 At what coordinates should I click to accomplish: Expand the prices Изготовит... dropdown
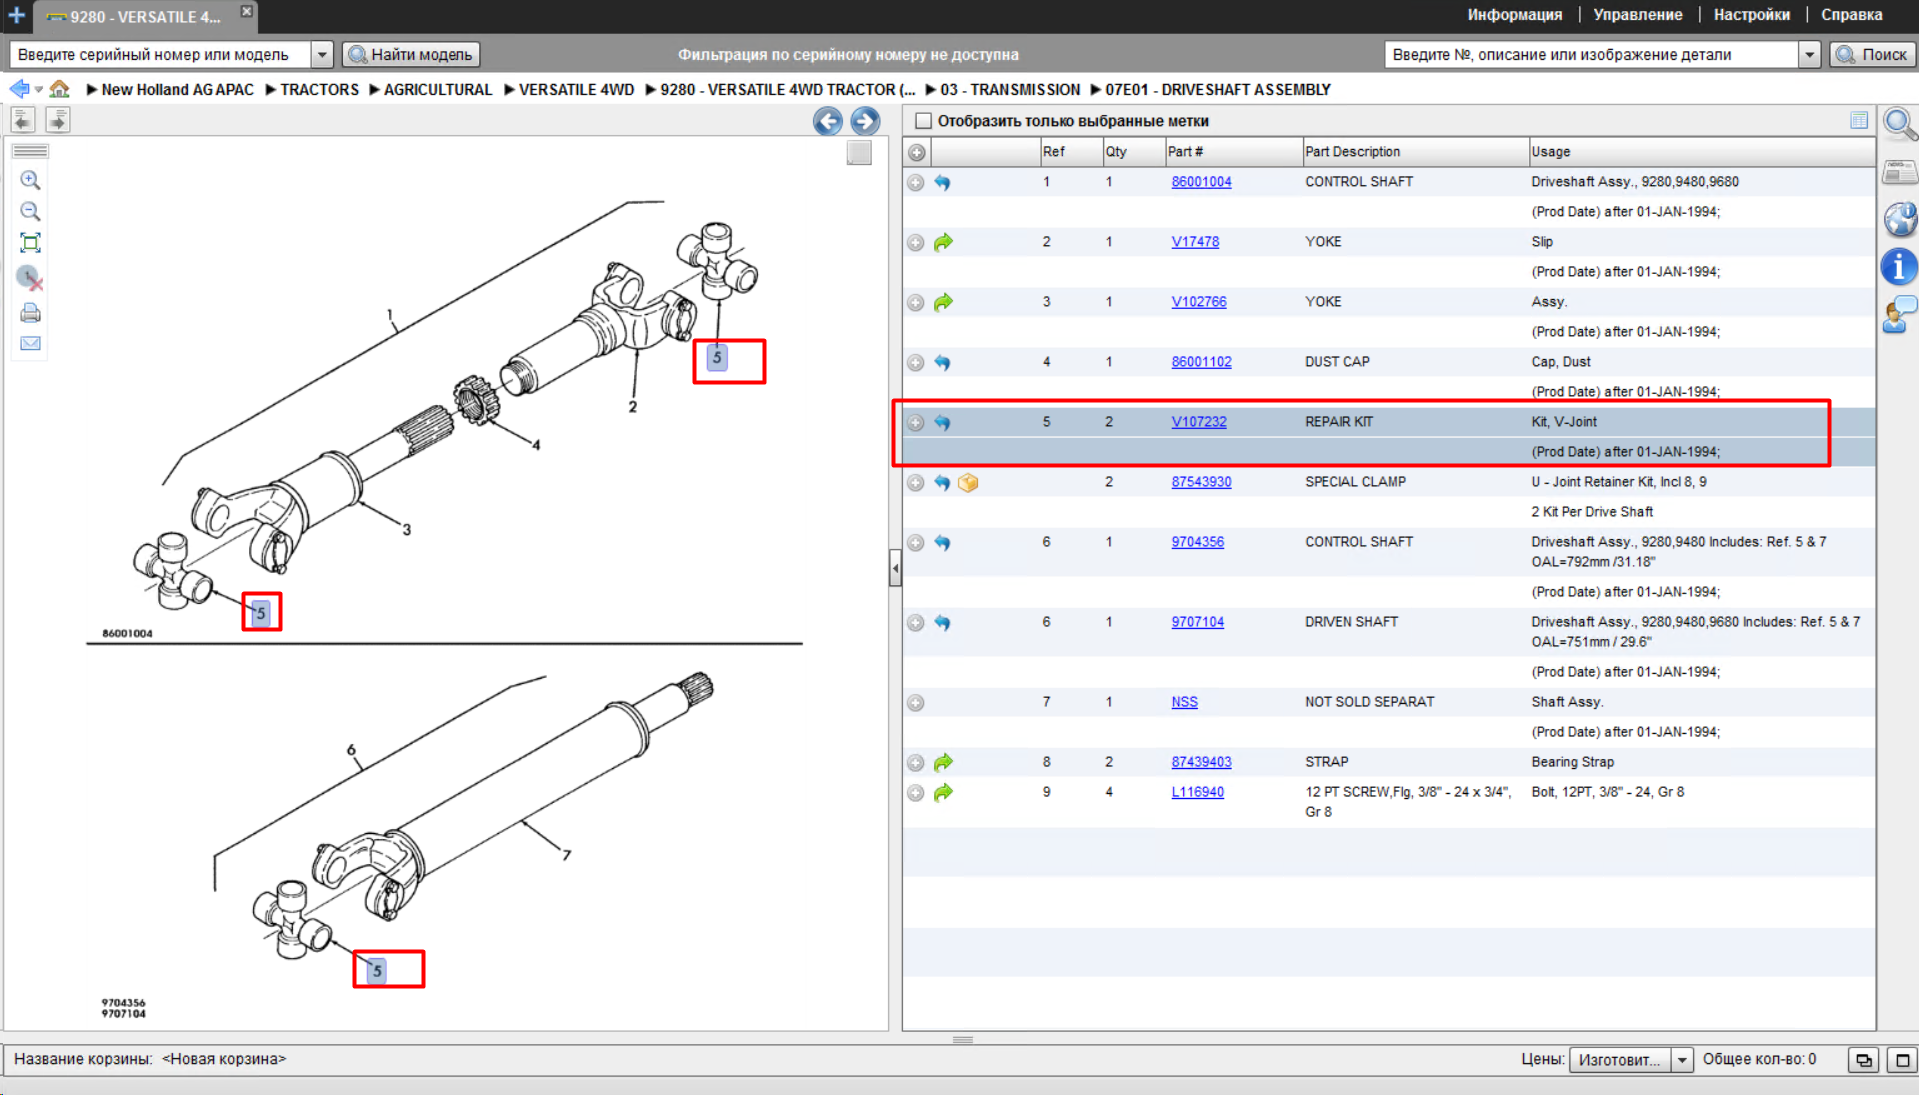(1683, 1060)
